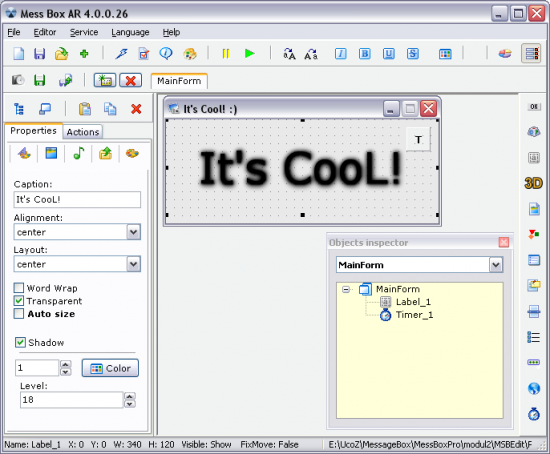Toggle italic formatting button

click(341, 54)
